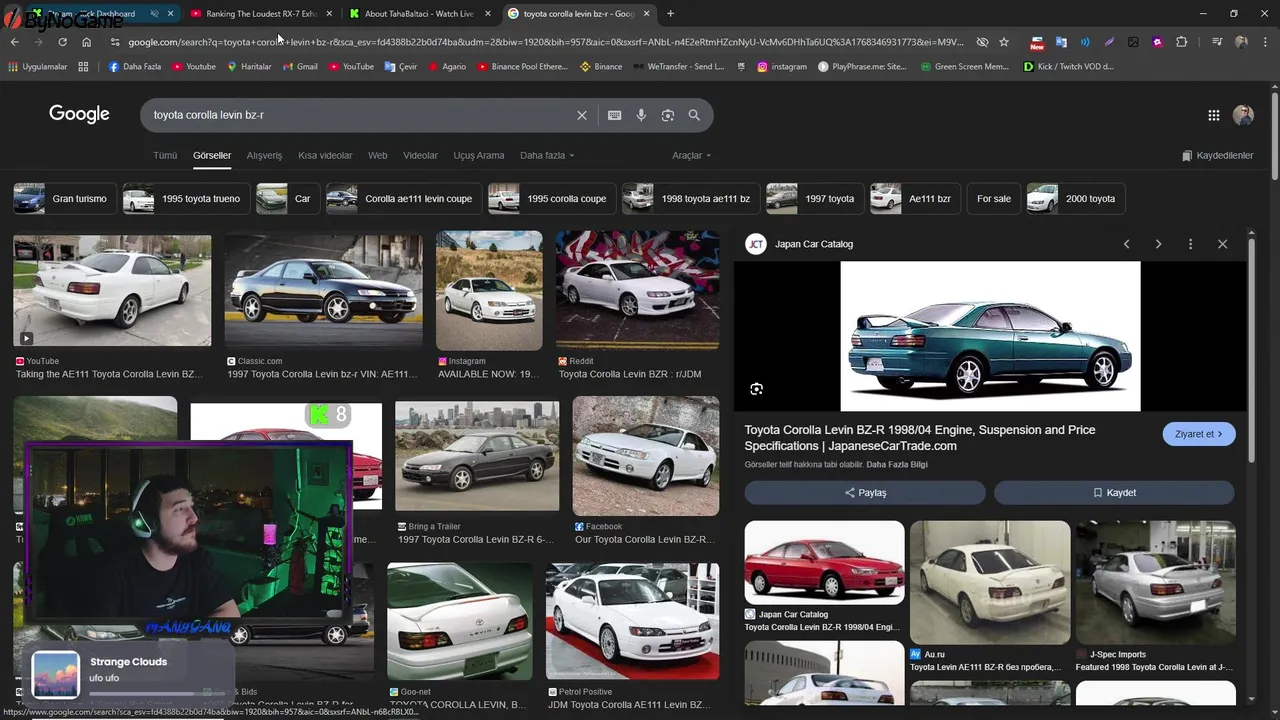
Task: Click the Paylaş share button
Action: pos(865,493)
